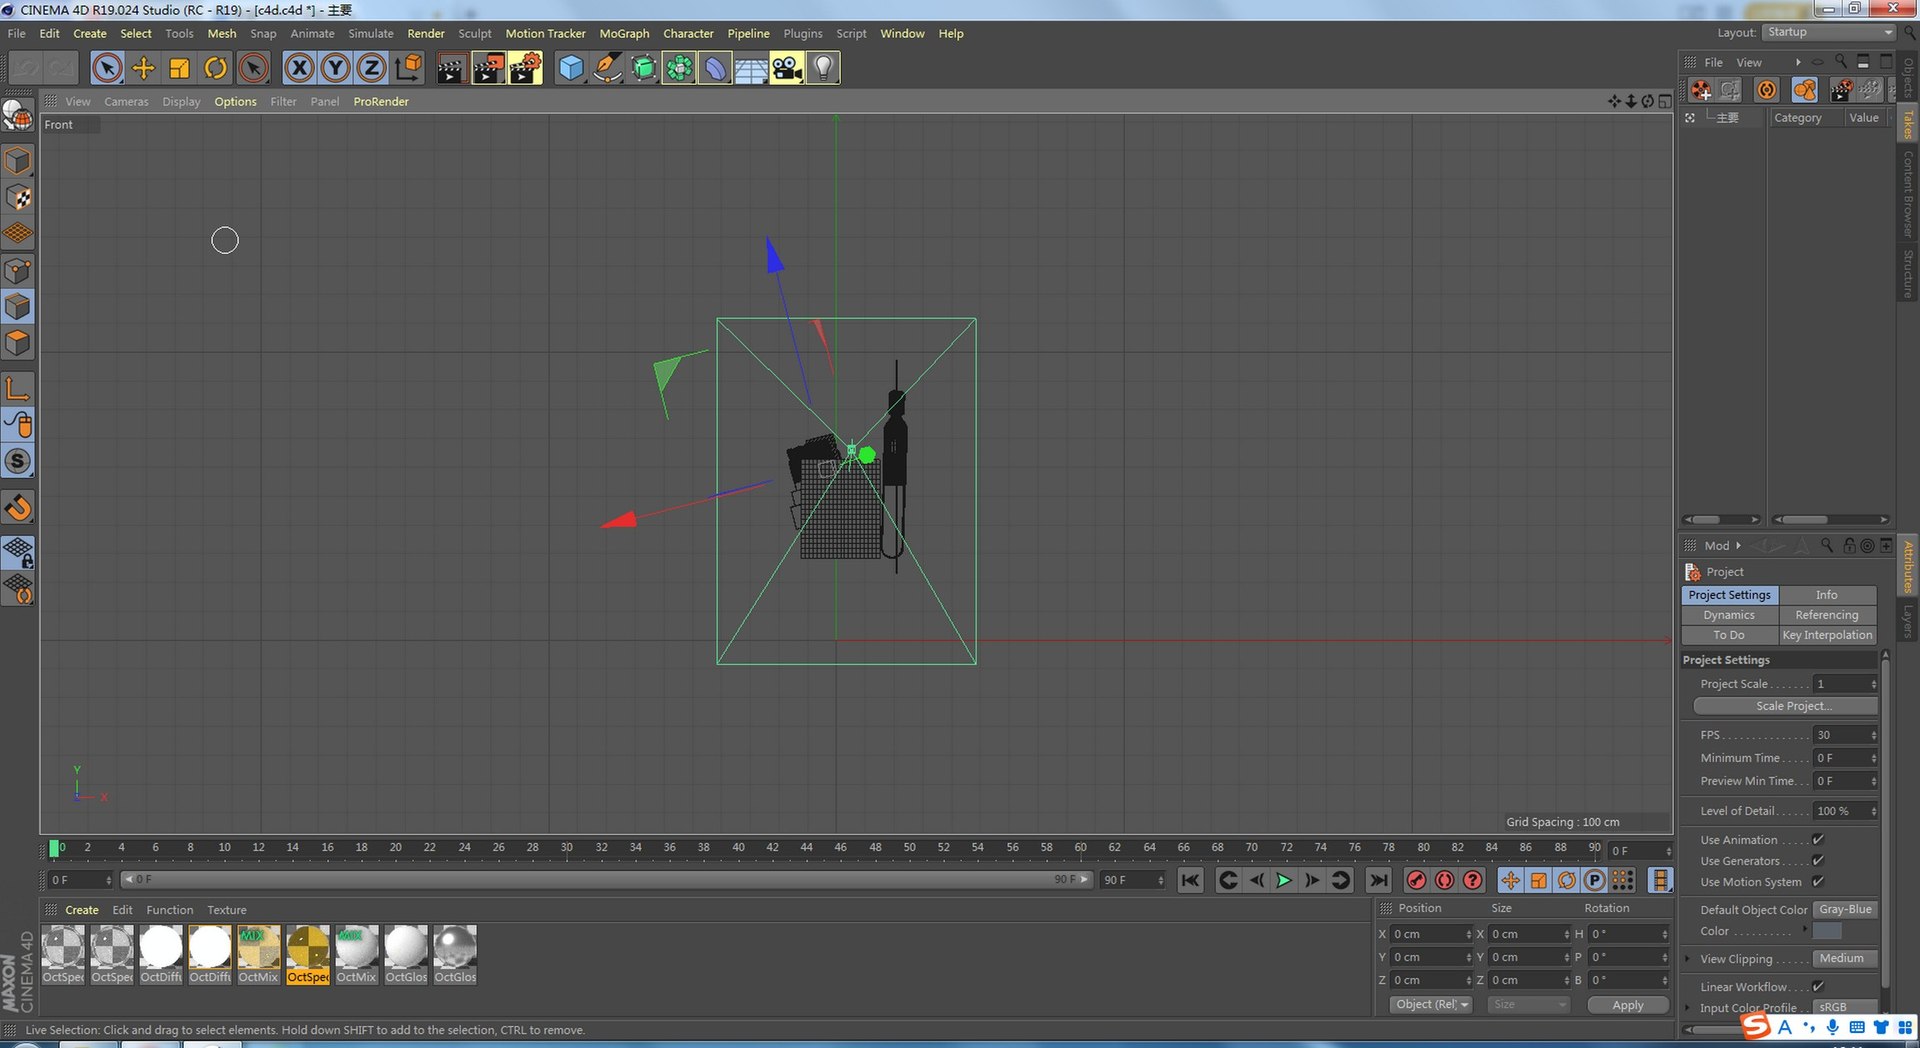Click the Camera object icon
This screenshot has width=1920, height=1048.
[x=787, y=68]
